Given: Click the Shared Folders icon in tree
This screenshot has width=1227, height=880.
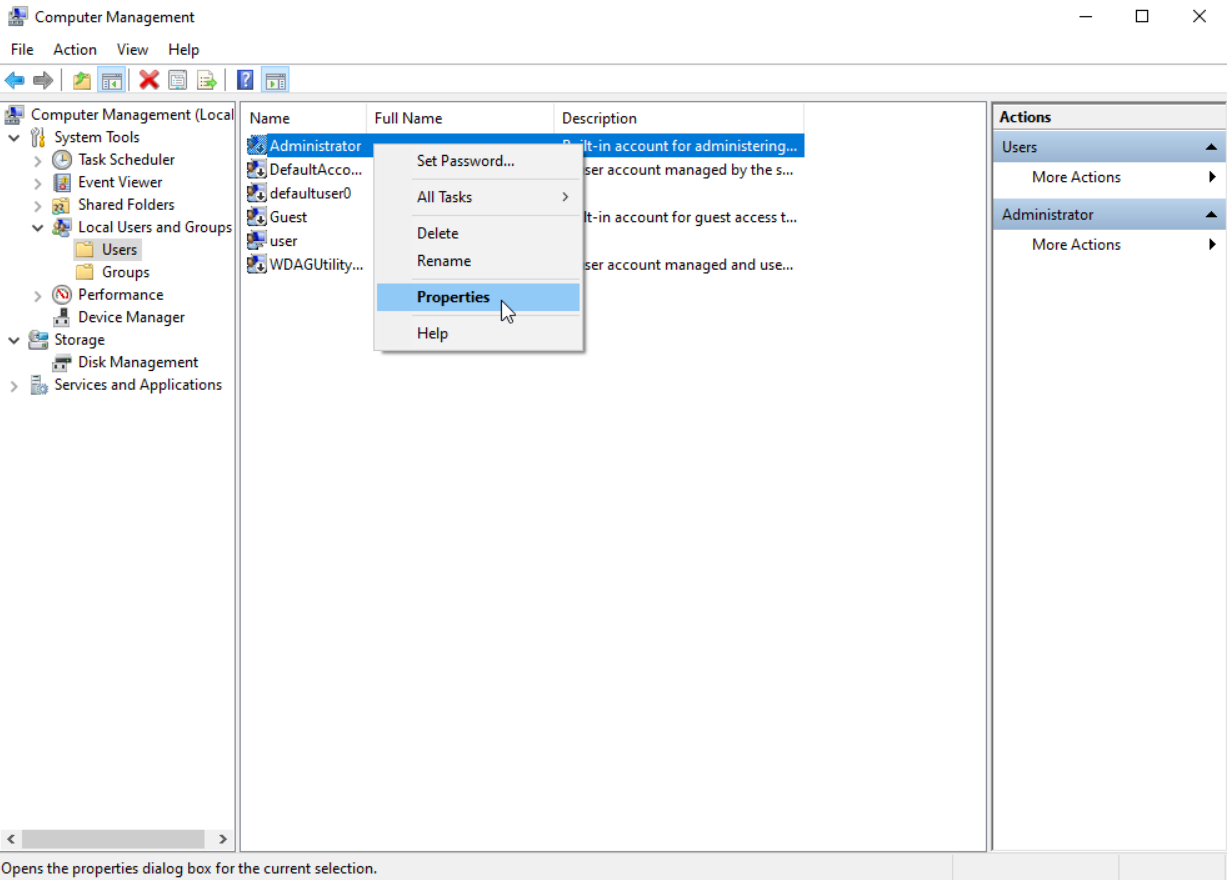Looking at the screenshot, I should (62, 205).
